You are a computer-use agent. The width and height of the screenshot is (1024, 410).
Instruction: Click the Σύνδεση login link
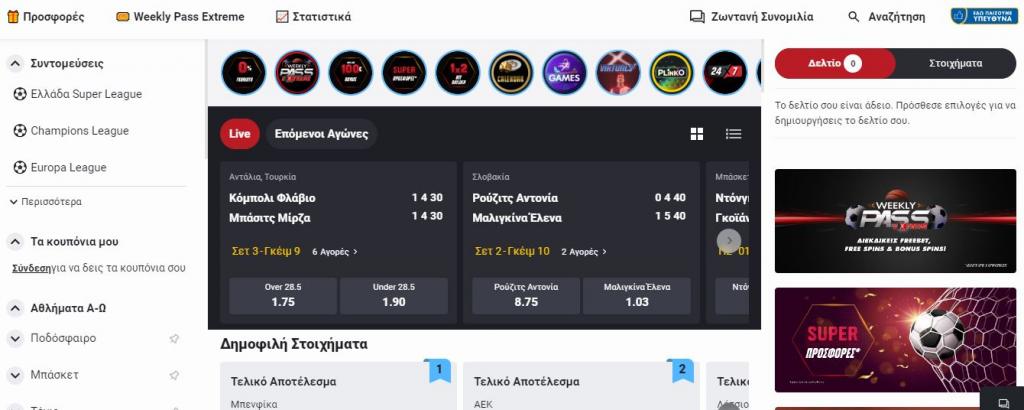[31, 268]
